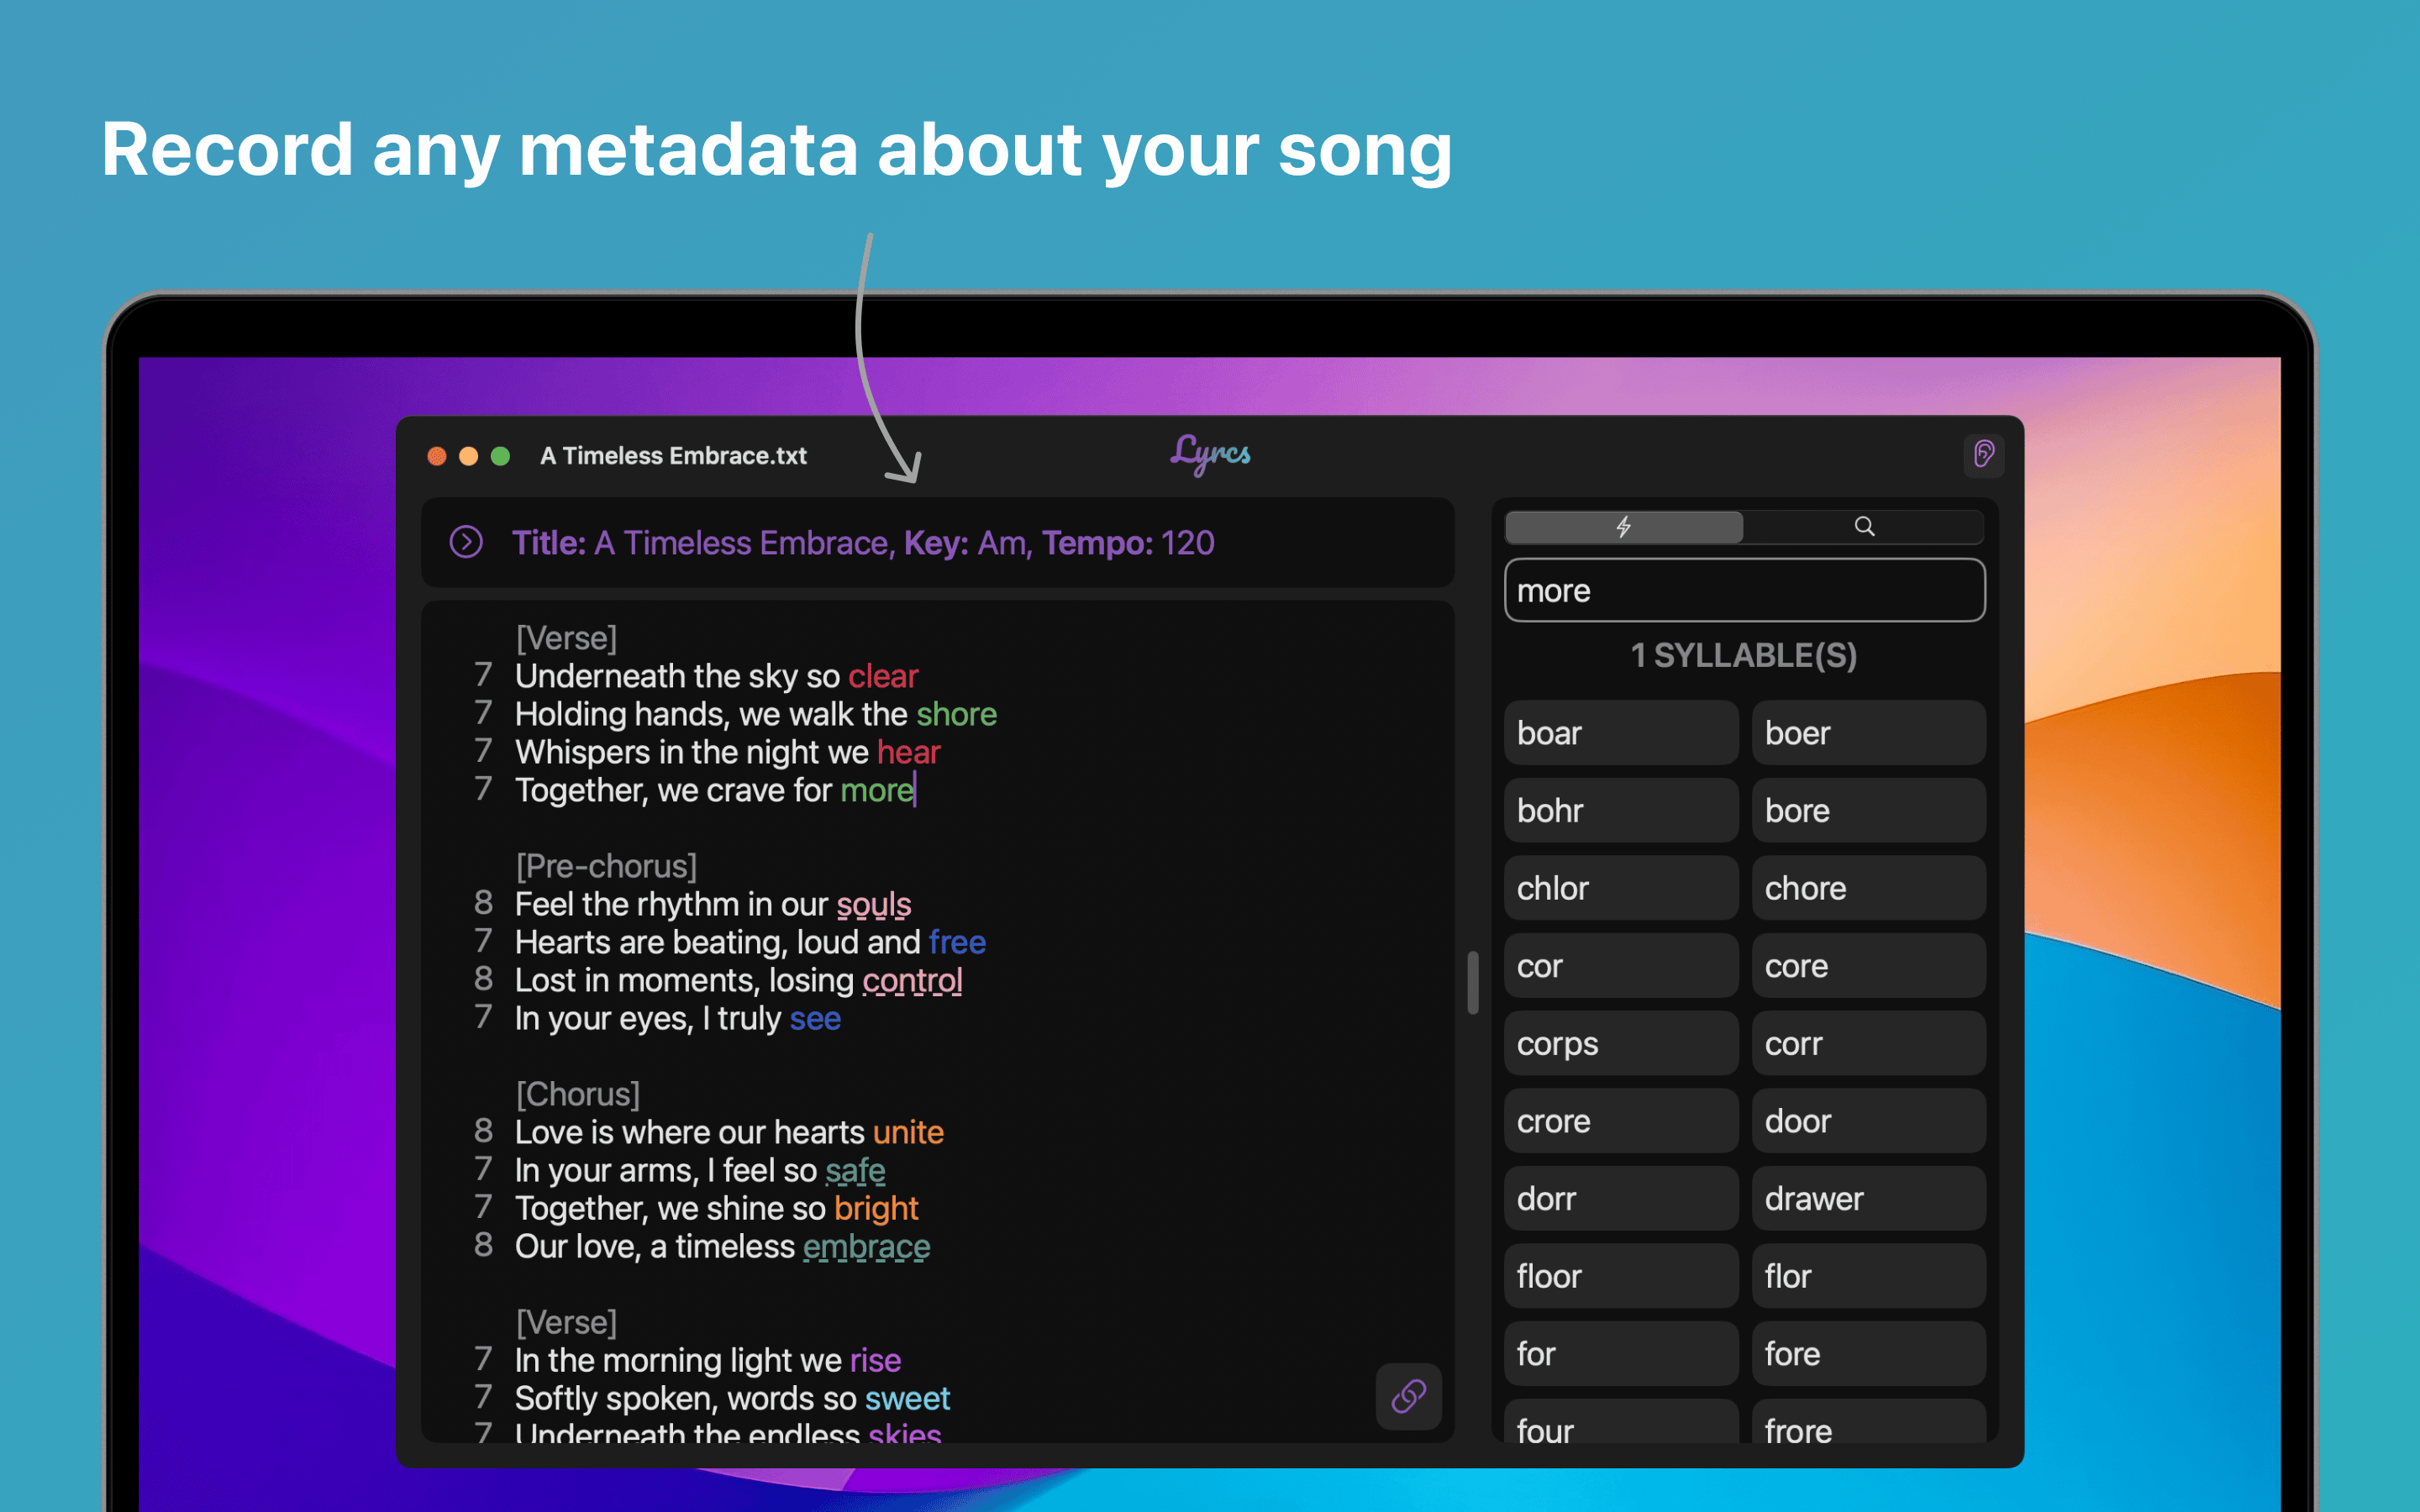The width and height of the screenshot is (2420, 1512).
Task: Switch to the magnifier search tab
Action: [x=1864, y=526]
